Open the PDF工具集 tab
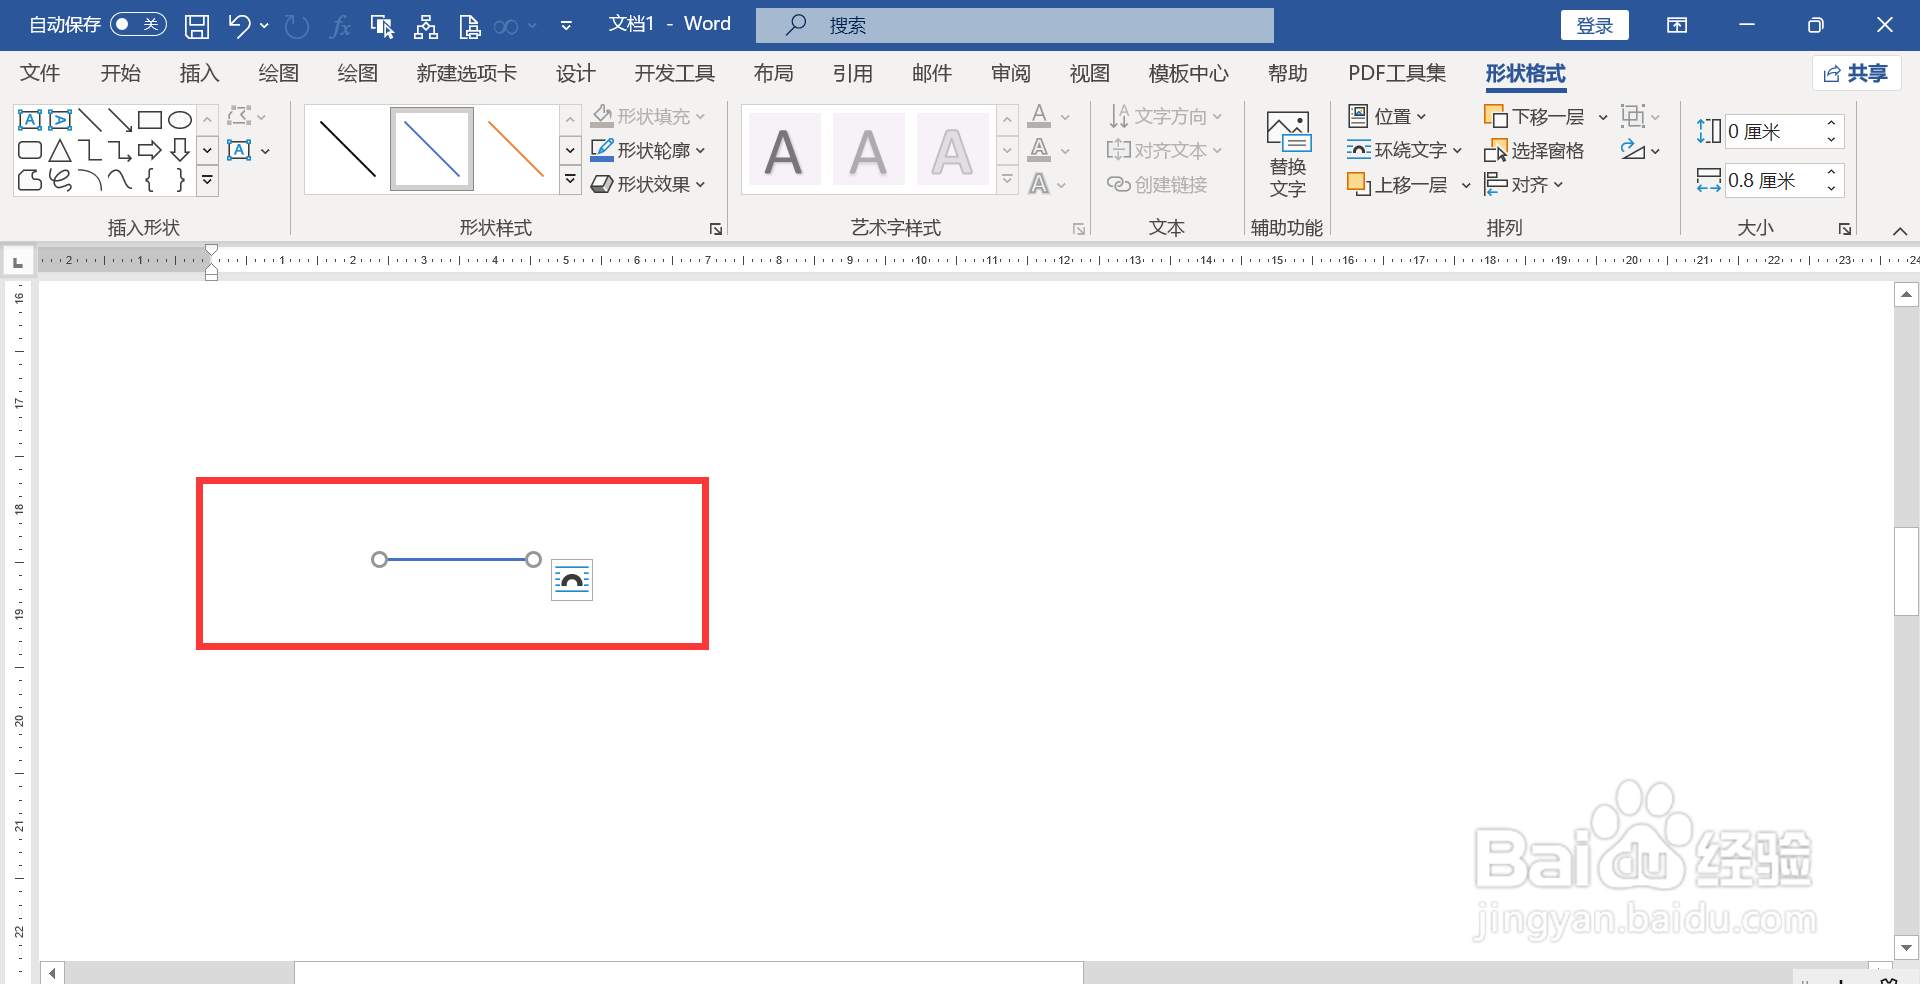Viewport: 1920px width, 984px height. pyautogui.click(x=1397, y=73)
